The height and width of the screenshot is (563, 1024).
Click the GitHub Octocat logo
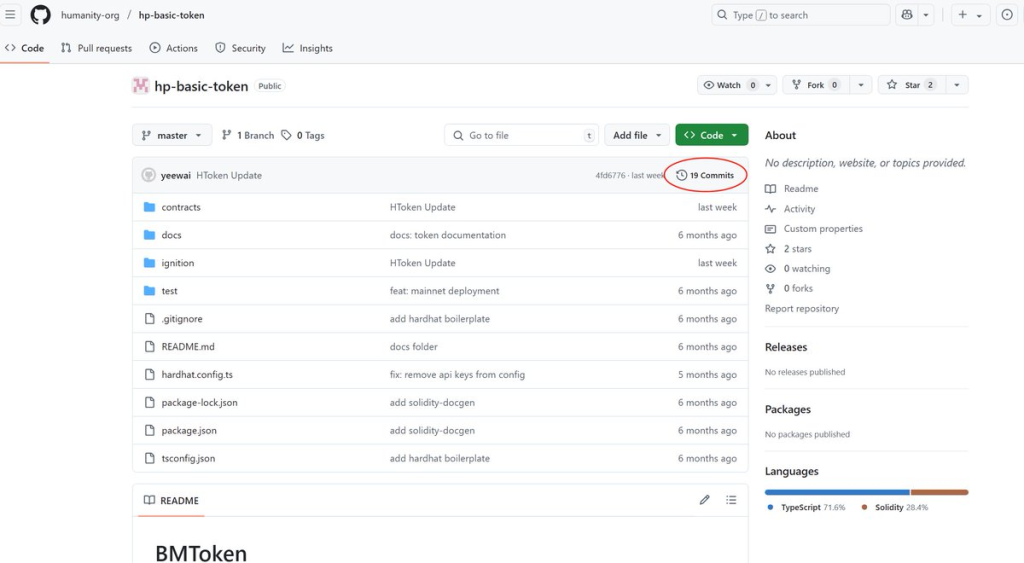[40, 14]
